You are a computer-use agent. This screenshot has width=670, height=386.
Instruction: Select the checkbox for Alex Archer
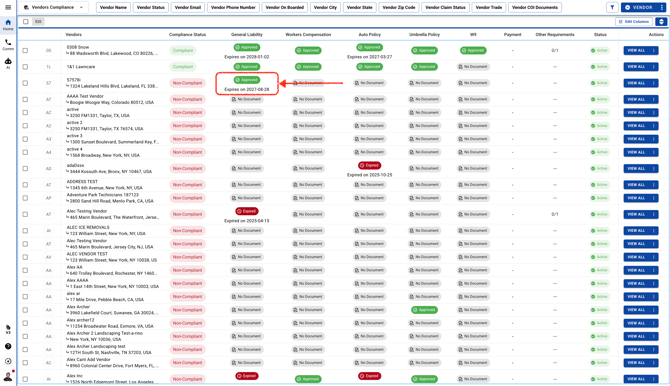25,310
